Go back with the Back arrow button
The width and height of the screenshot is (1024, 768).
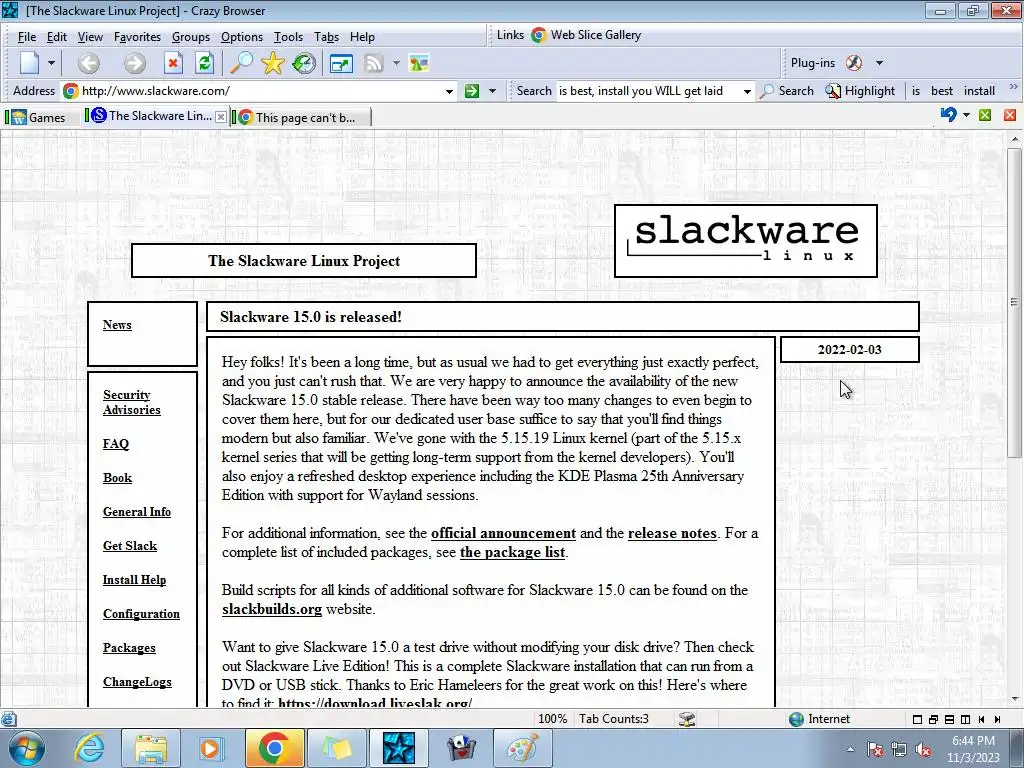(89, 63)
